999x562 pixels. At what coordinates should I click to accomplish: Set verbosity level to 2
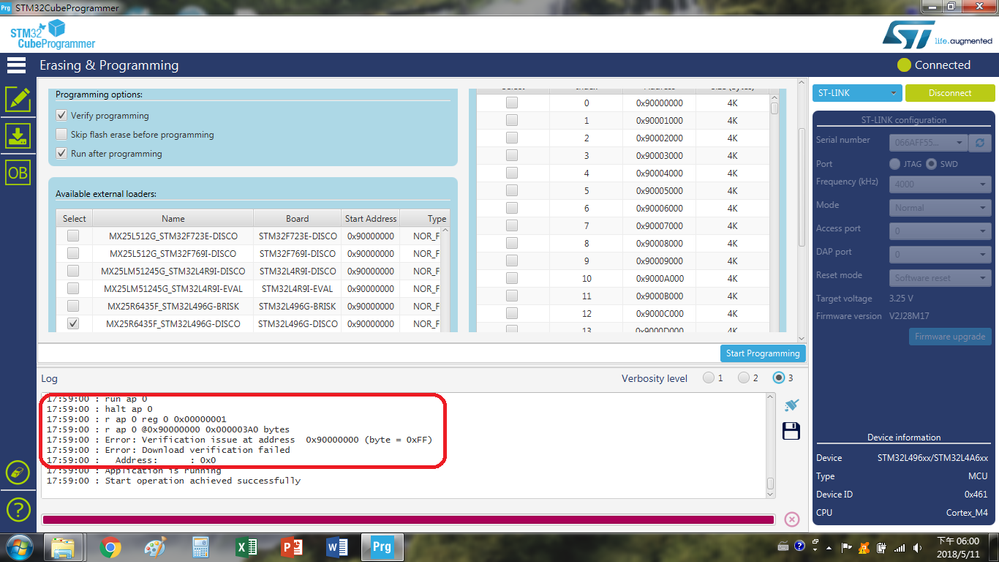744,378
